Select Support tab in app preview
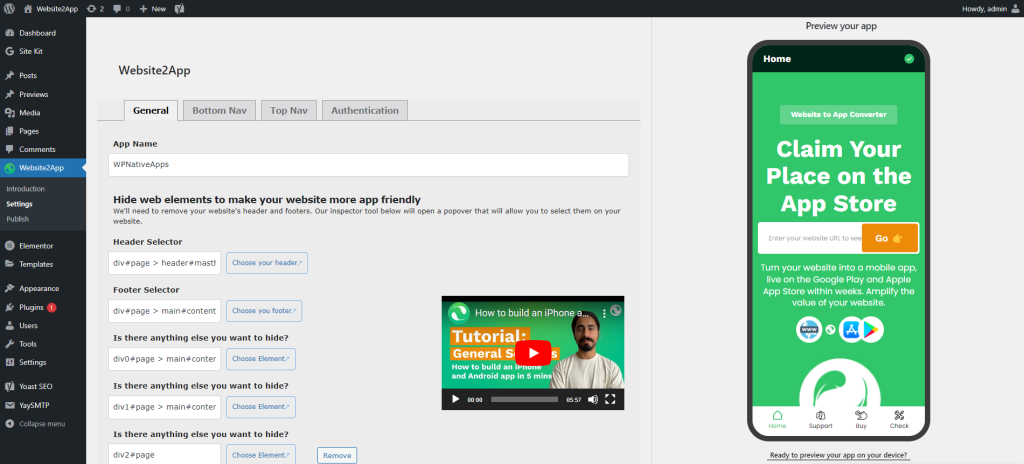This screenshot has width=1024, height=464. 820,420
